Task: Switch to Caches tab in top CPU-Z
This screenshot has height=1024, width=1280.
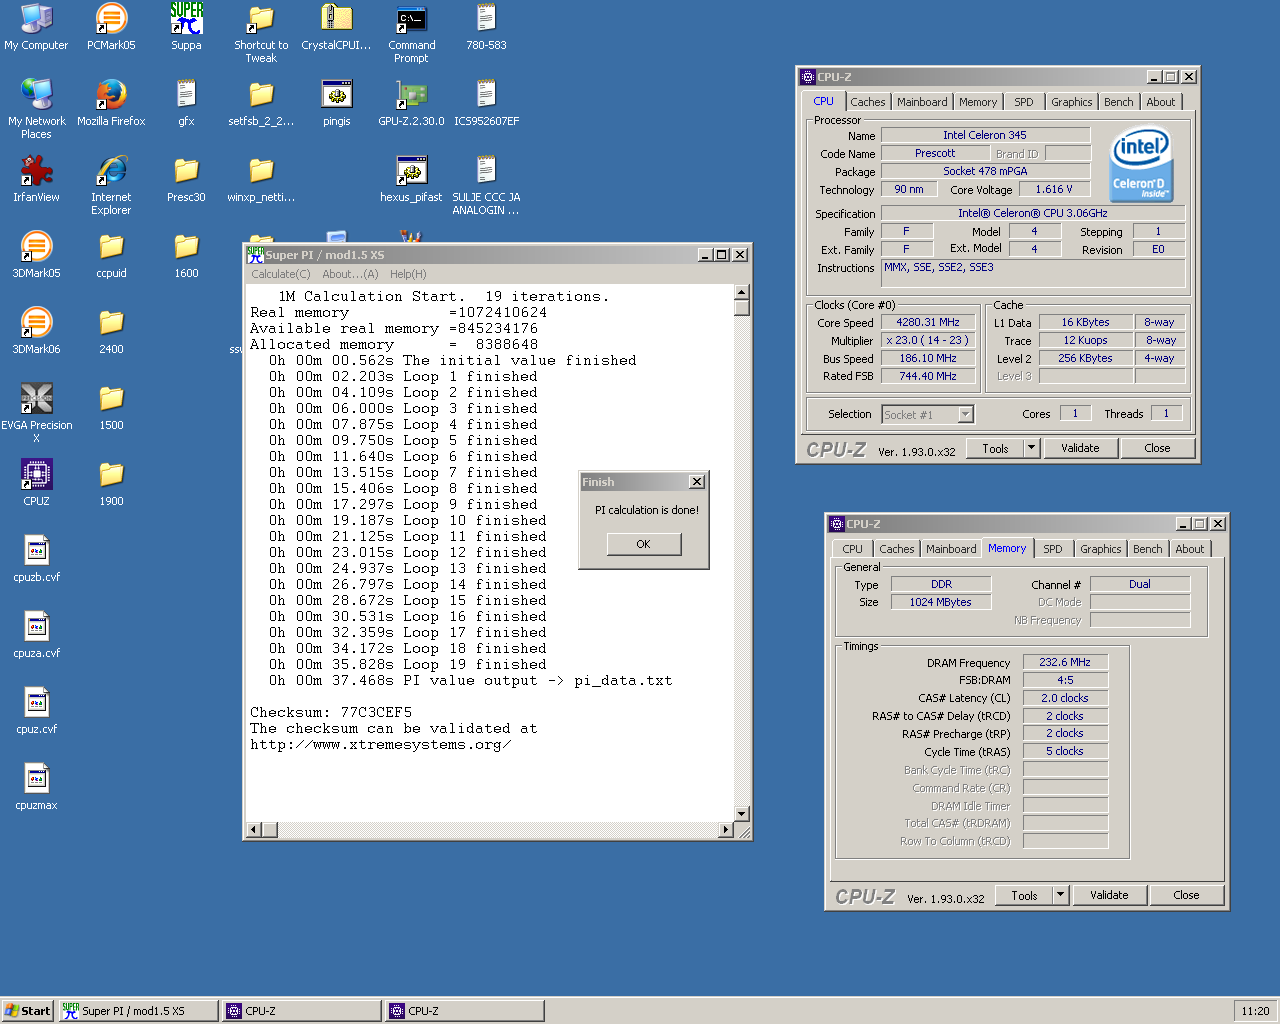Action: pos(868,102)
